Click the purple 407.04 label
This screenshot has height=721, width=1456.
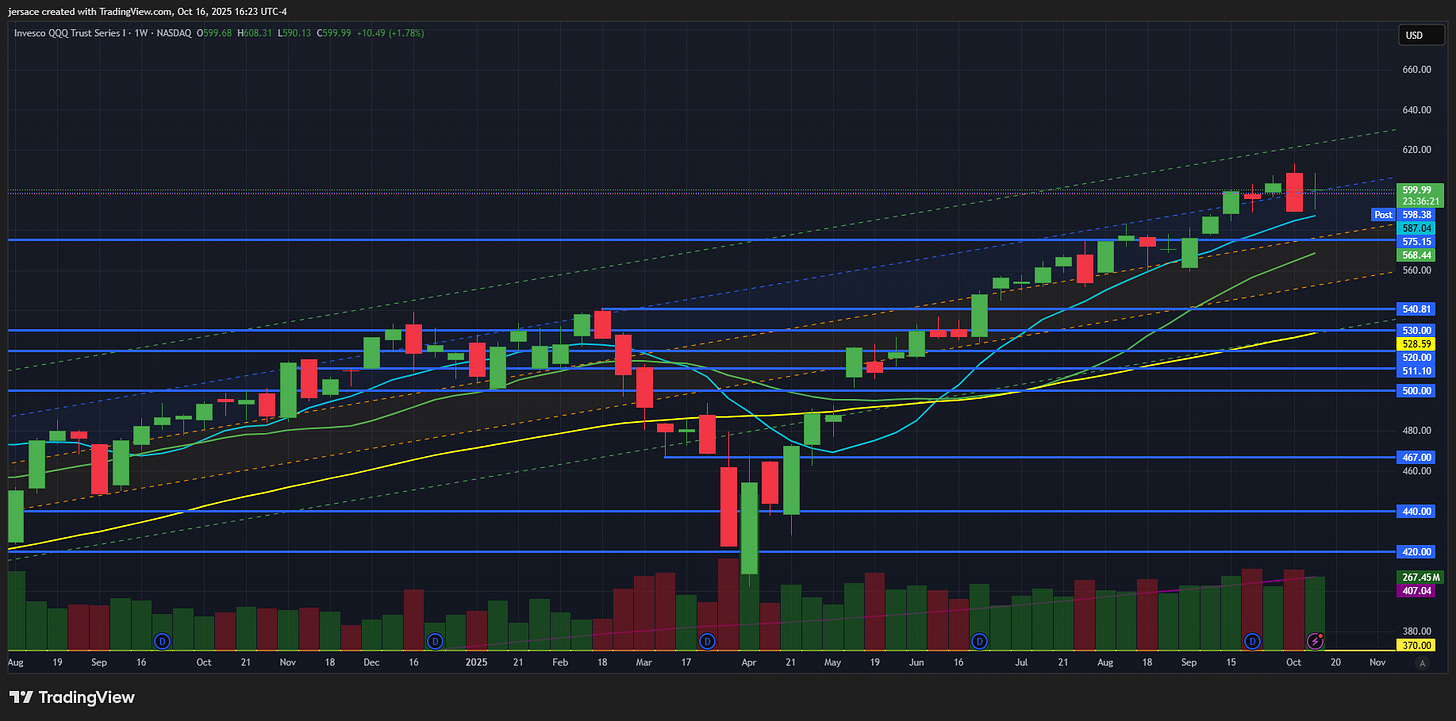tap(1417, 591)
